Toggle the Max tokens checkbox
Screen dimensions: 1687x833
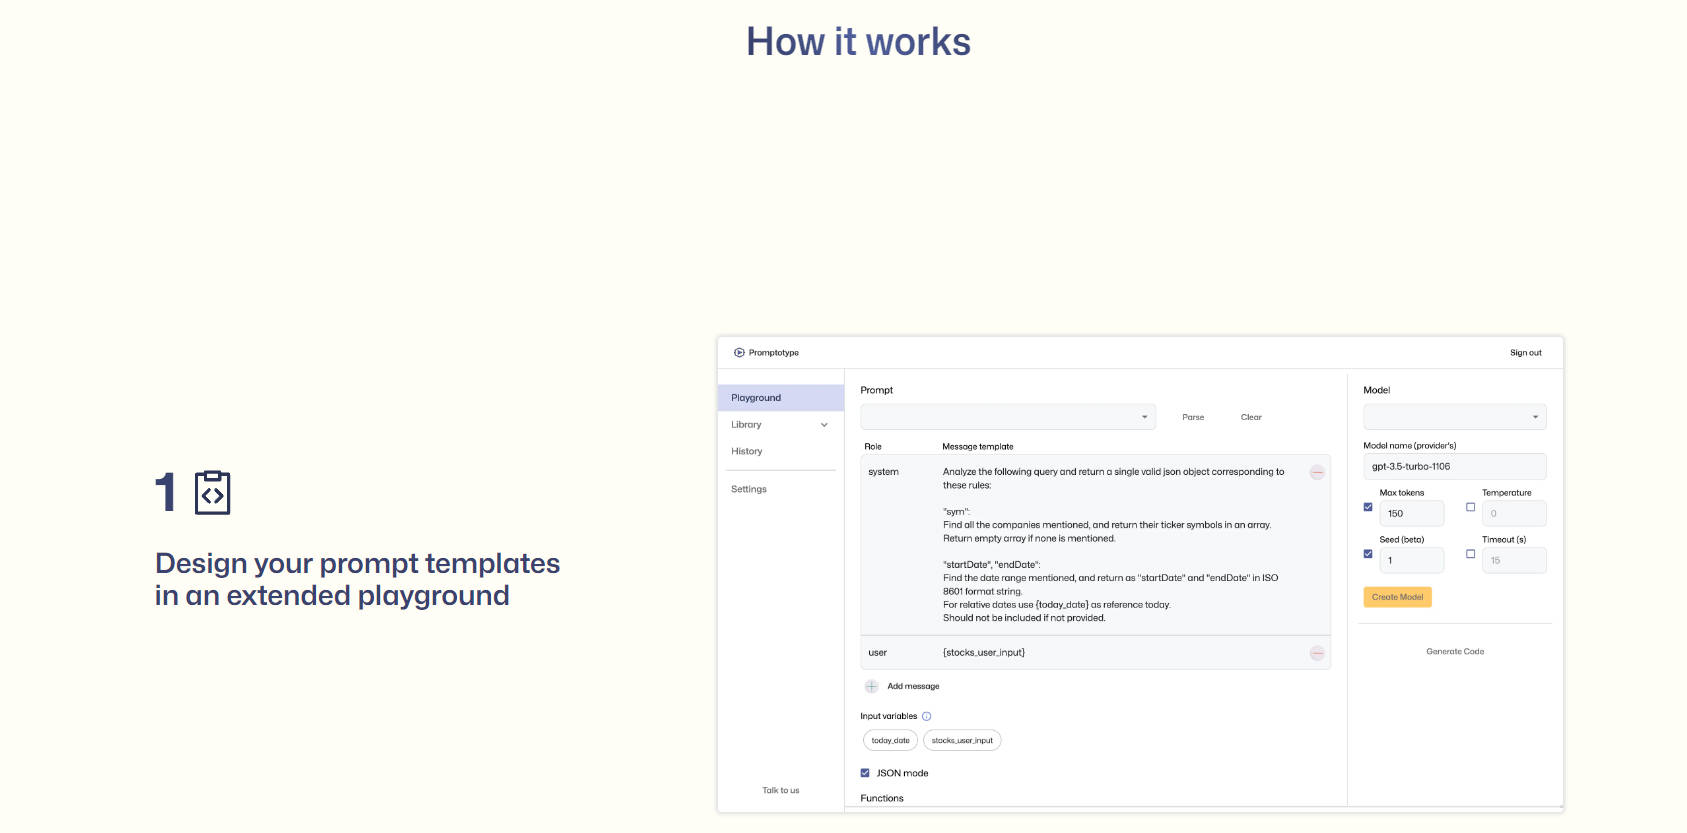pos(1368,507)
